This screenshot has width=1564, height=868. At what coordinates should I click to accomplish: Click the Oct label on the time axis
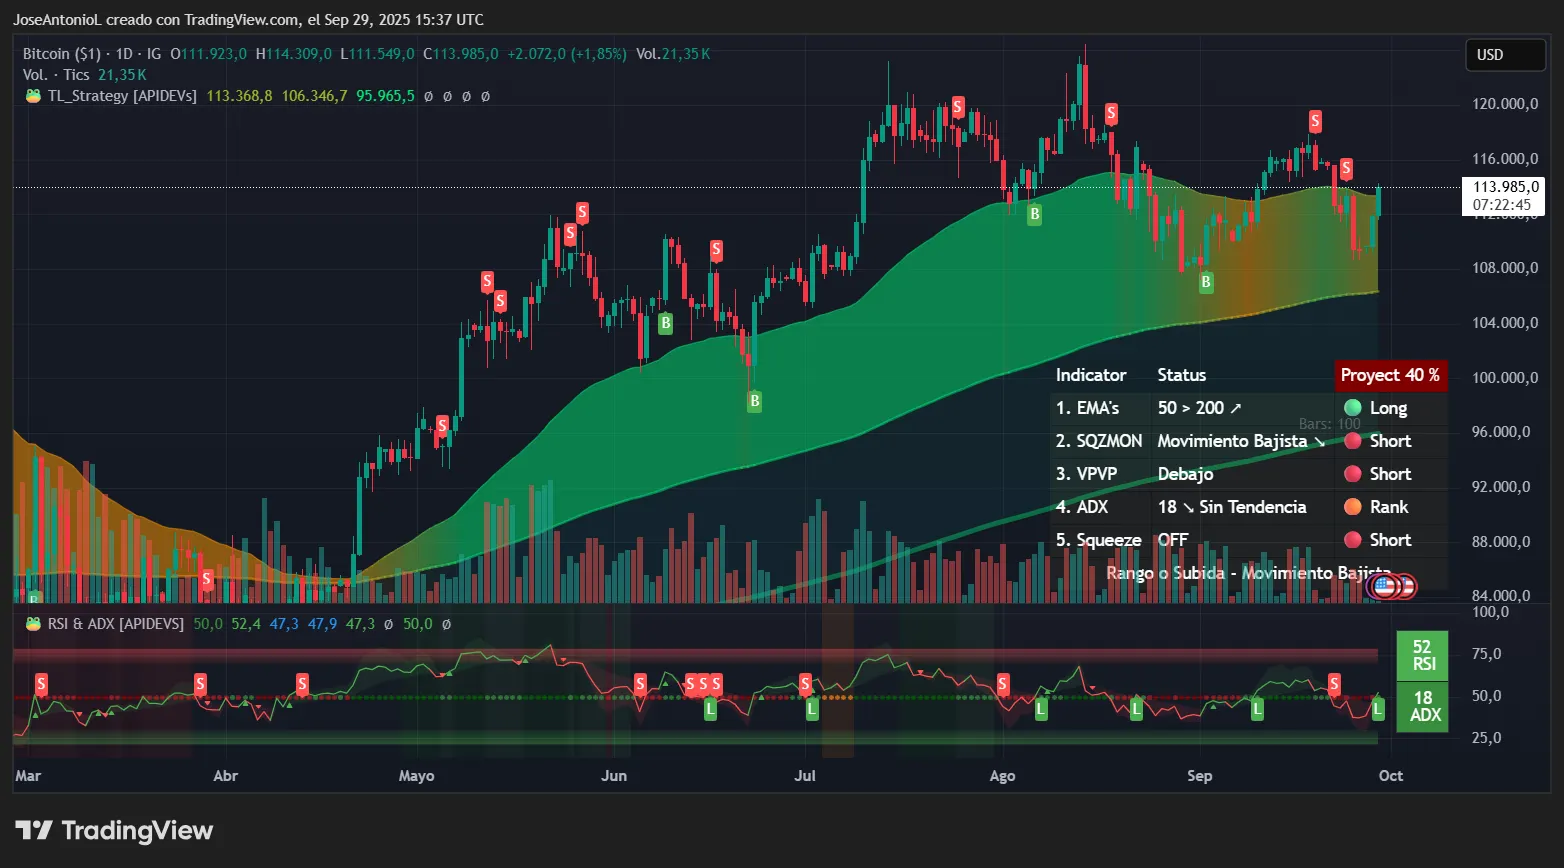pos(1390,775)
